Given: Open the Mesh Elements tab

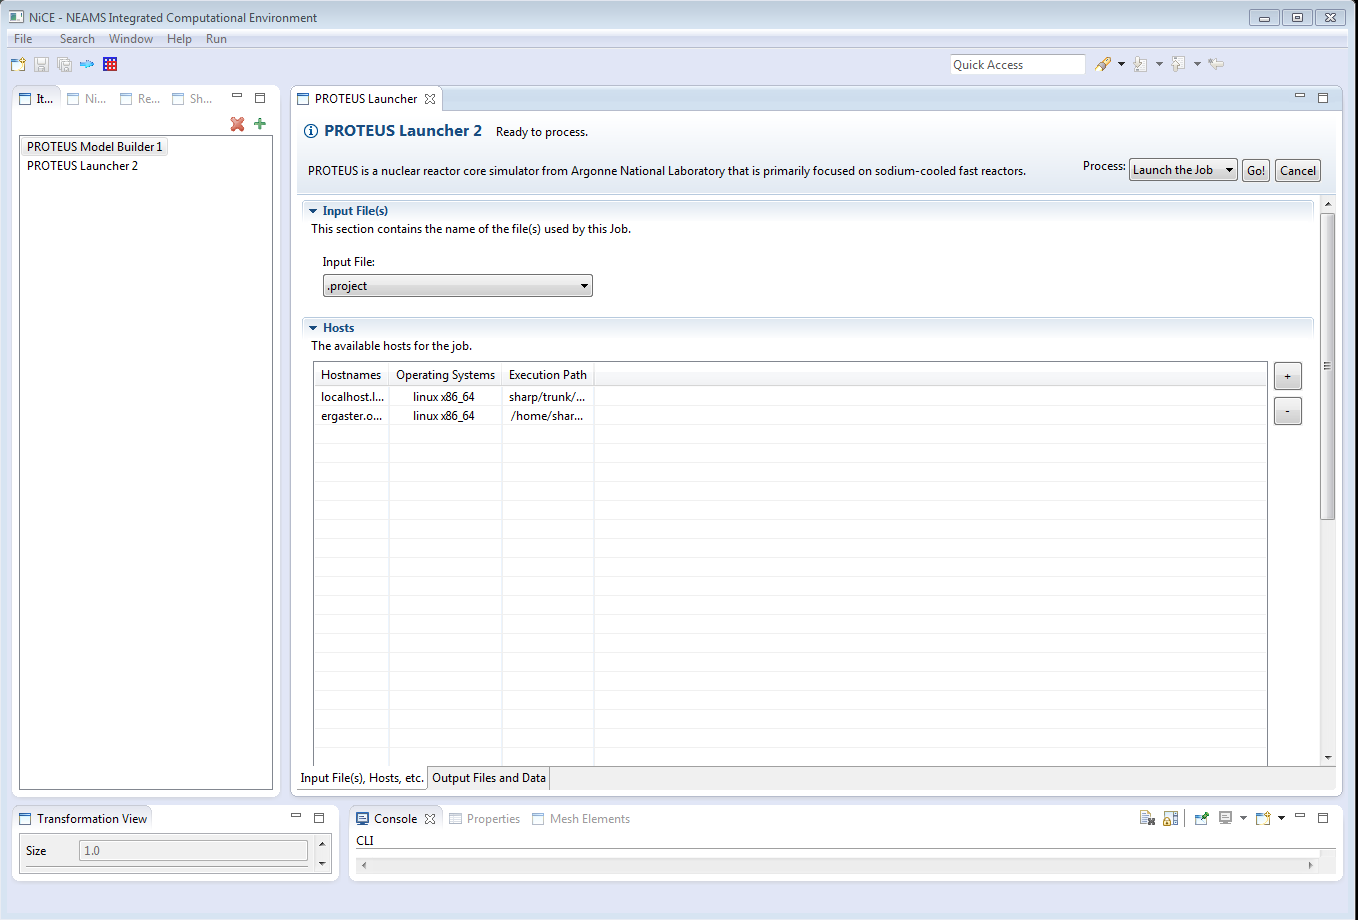Looking at the screenshot, I should 581,819.
